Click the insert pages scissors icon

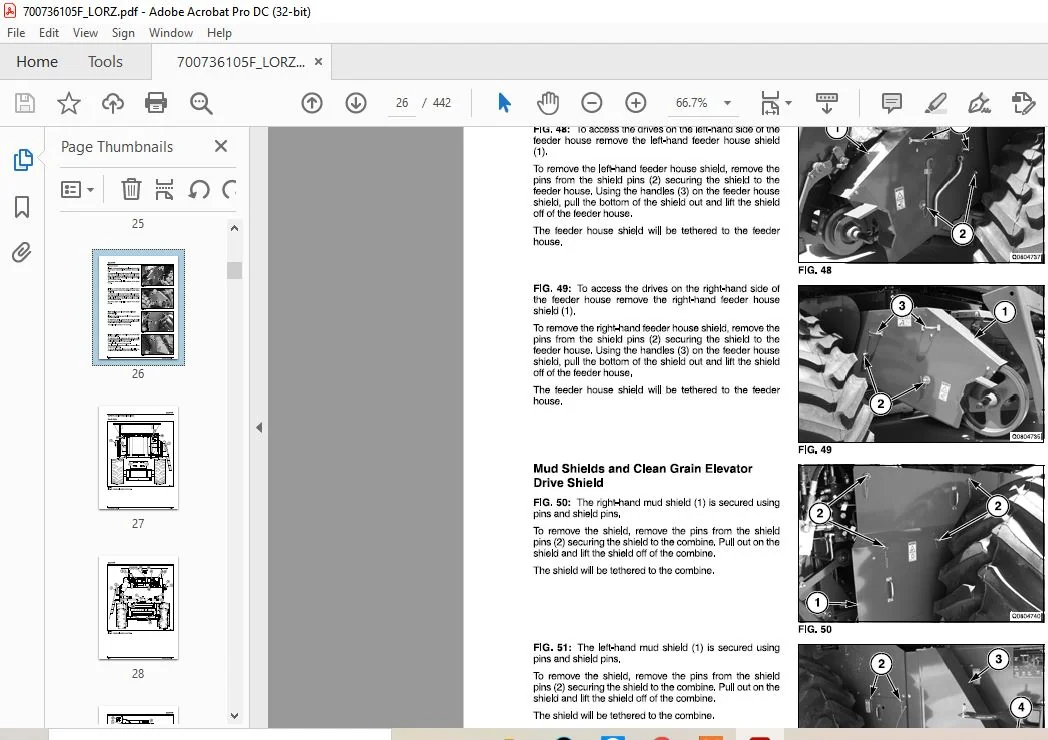(x=164, y=190)
